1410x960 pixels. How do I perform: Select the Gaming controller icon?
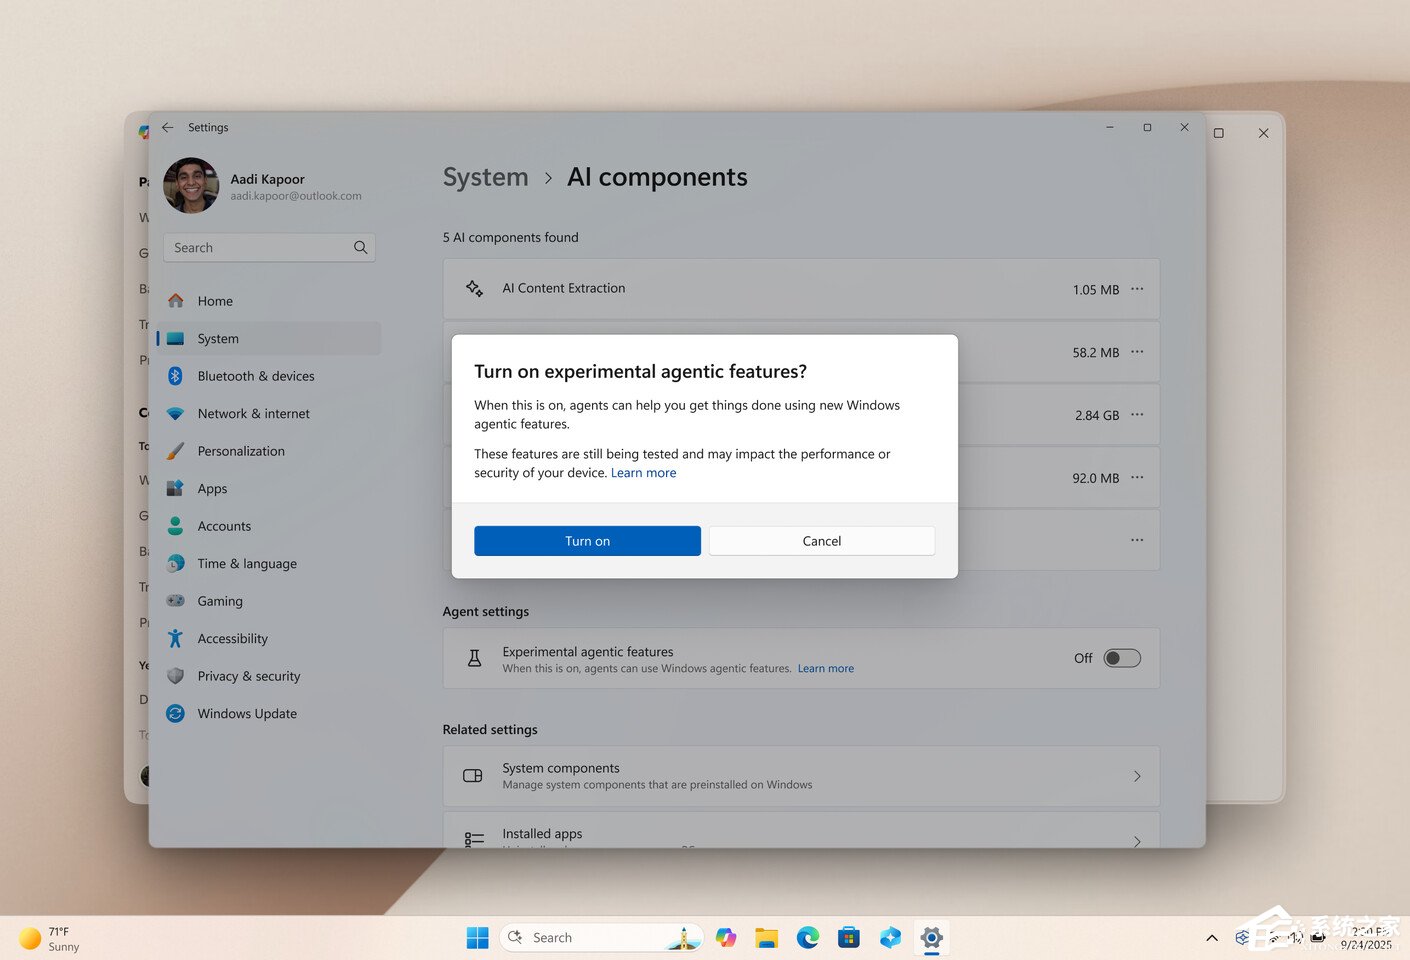[x=175, y=601]
